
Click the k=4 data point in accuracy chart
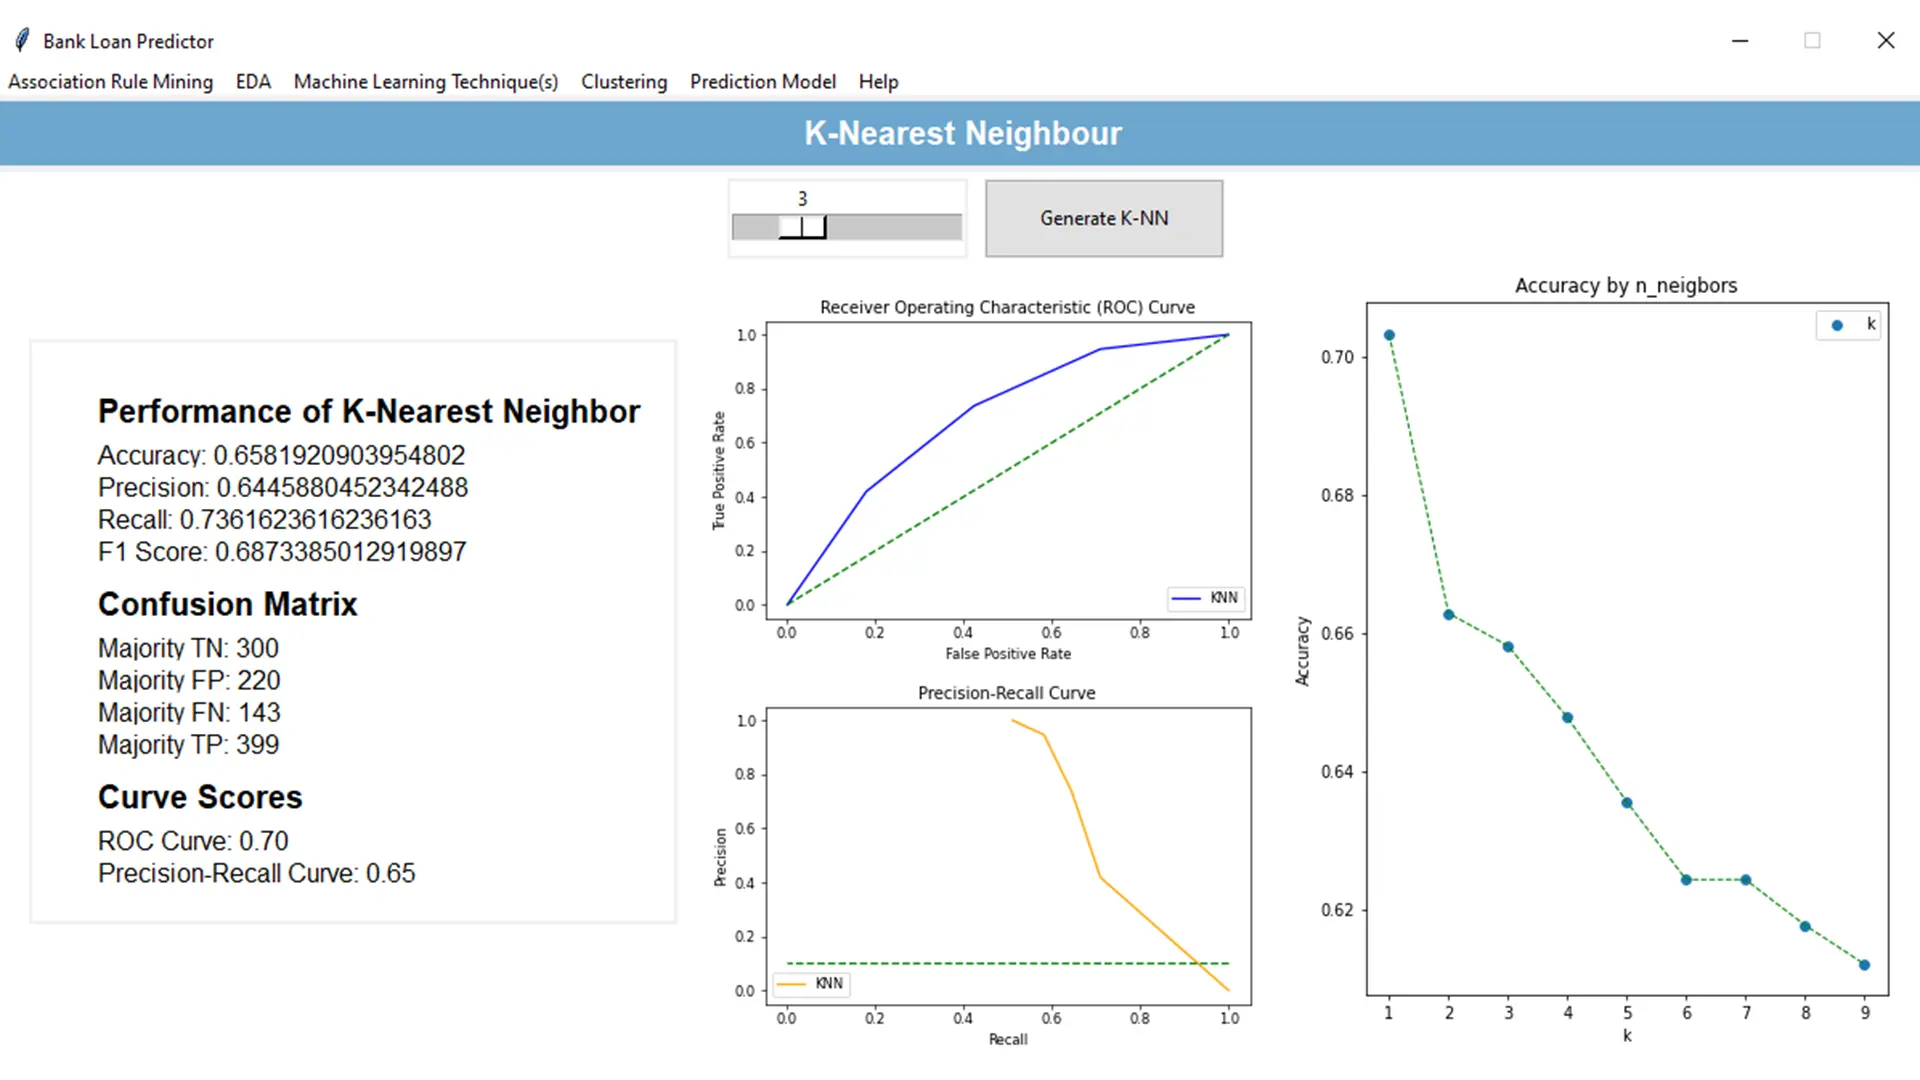point(1568,718)
